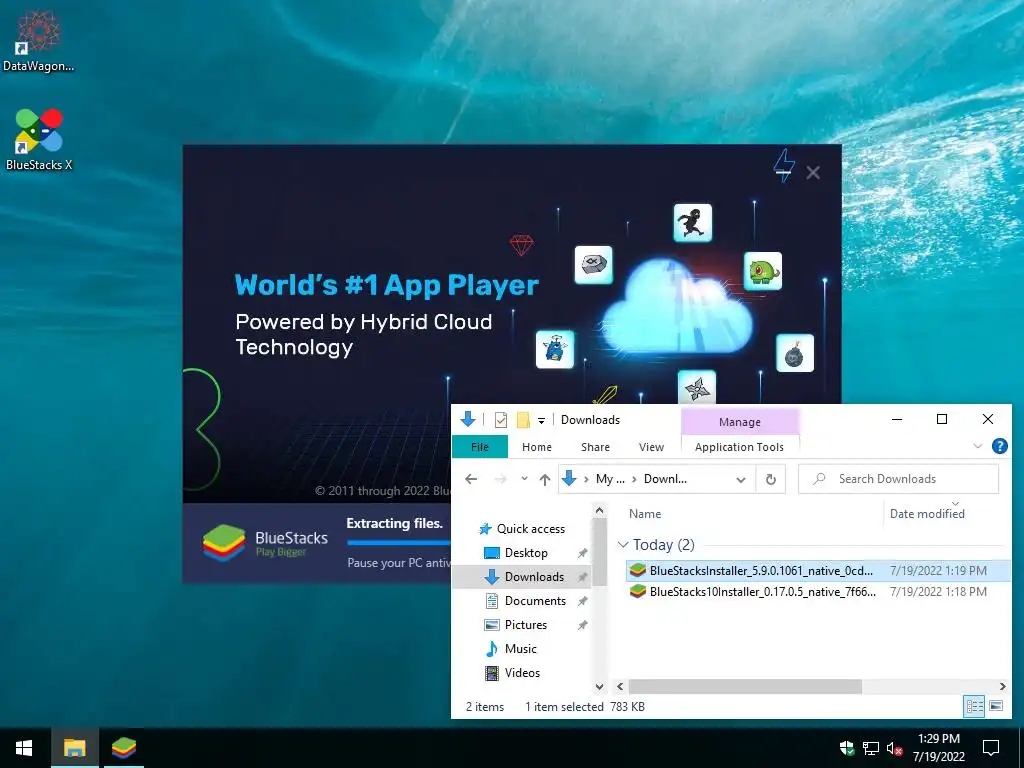Open the Application Tools tab
Image resolution: width=1024 pixels, height=768 pixels.
(x=739, y=447)
